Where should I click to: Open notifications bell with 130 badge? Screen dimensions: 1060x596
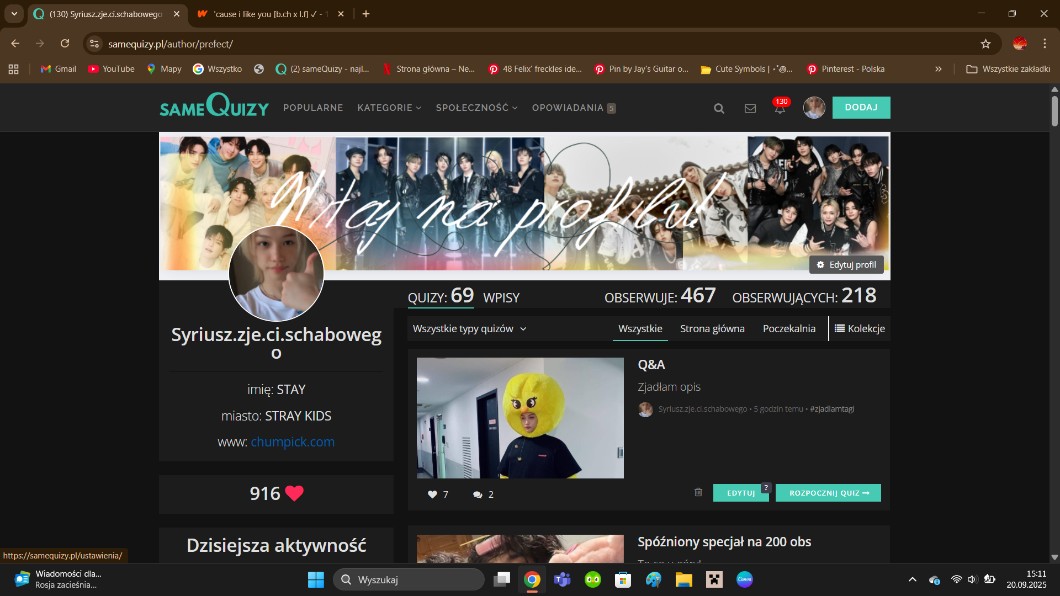(x=780, y=108)
